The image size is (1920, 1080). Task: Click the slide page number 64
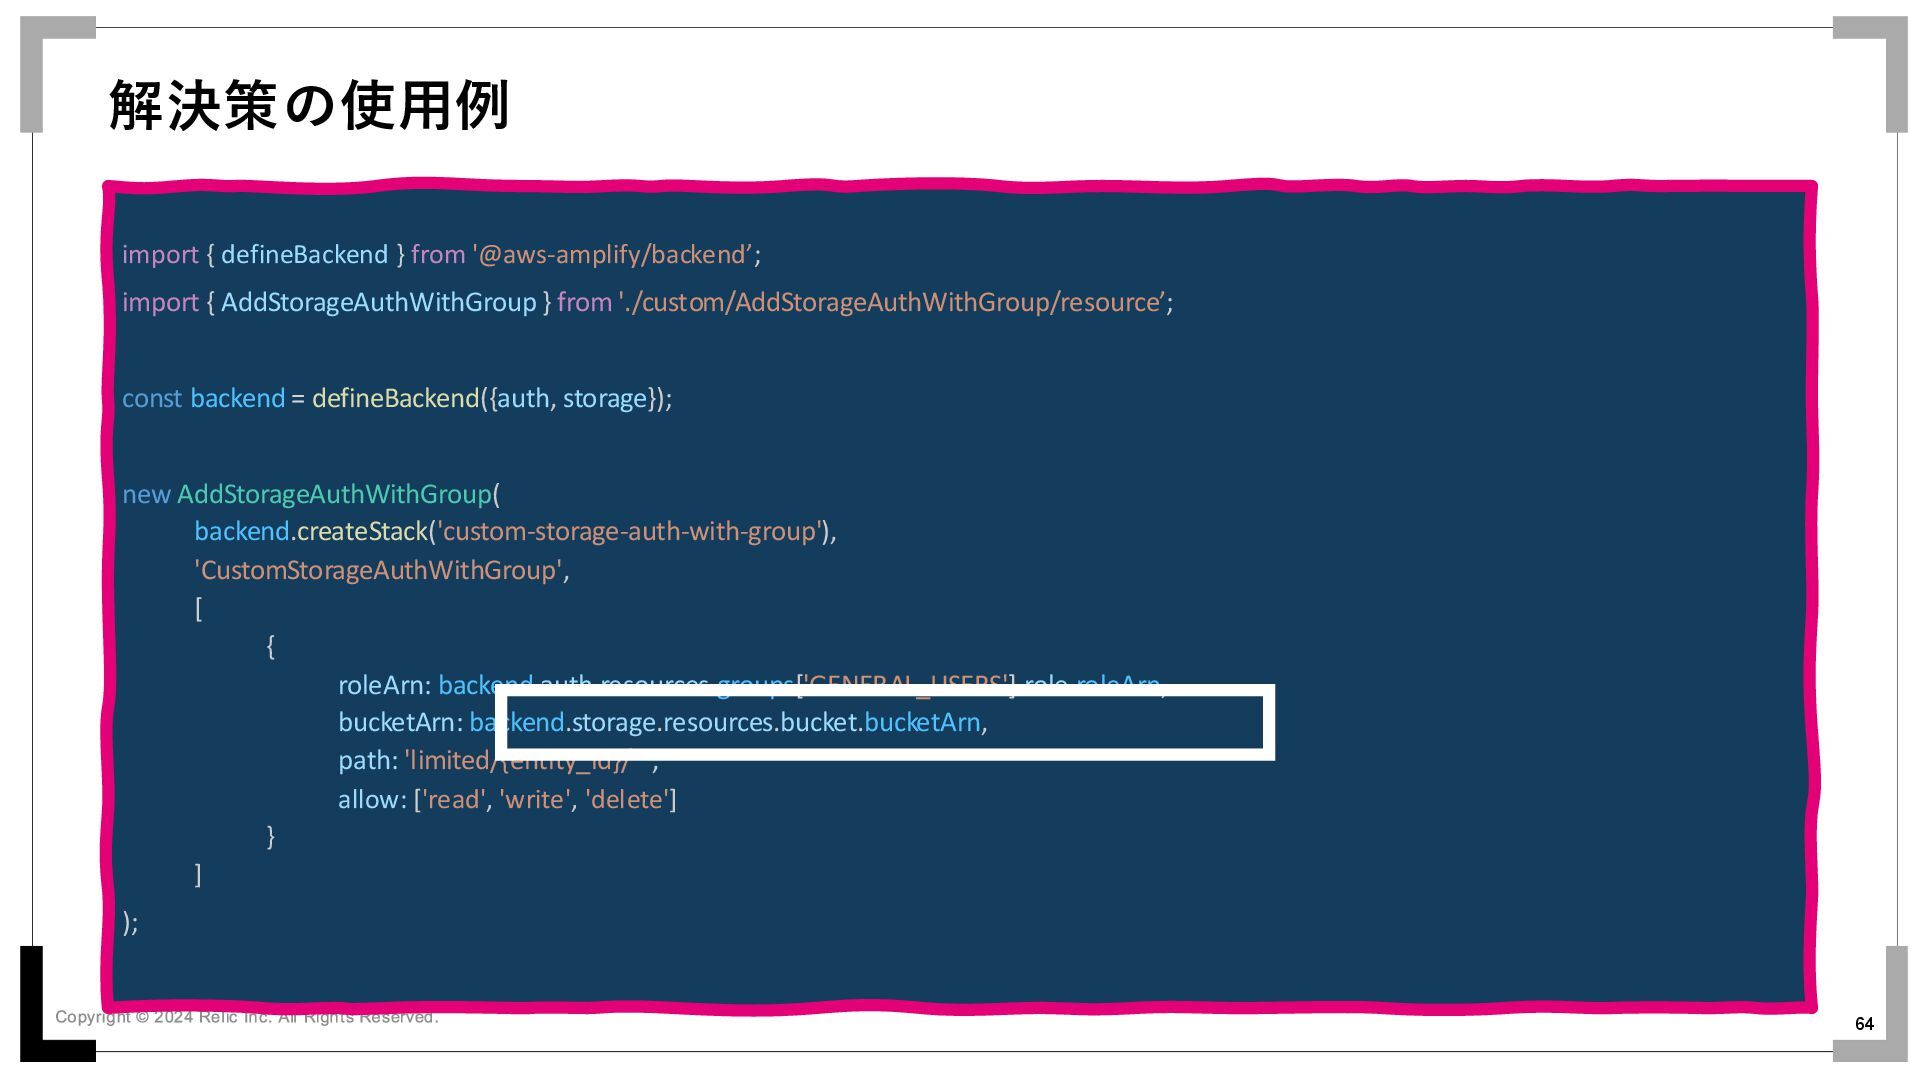pyautogui.click(x=1864, y=1023)
